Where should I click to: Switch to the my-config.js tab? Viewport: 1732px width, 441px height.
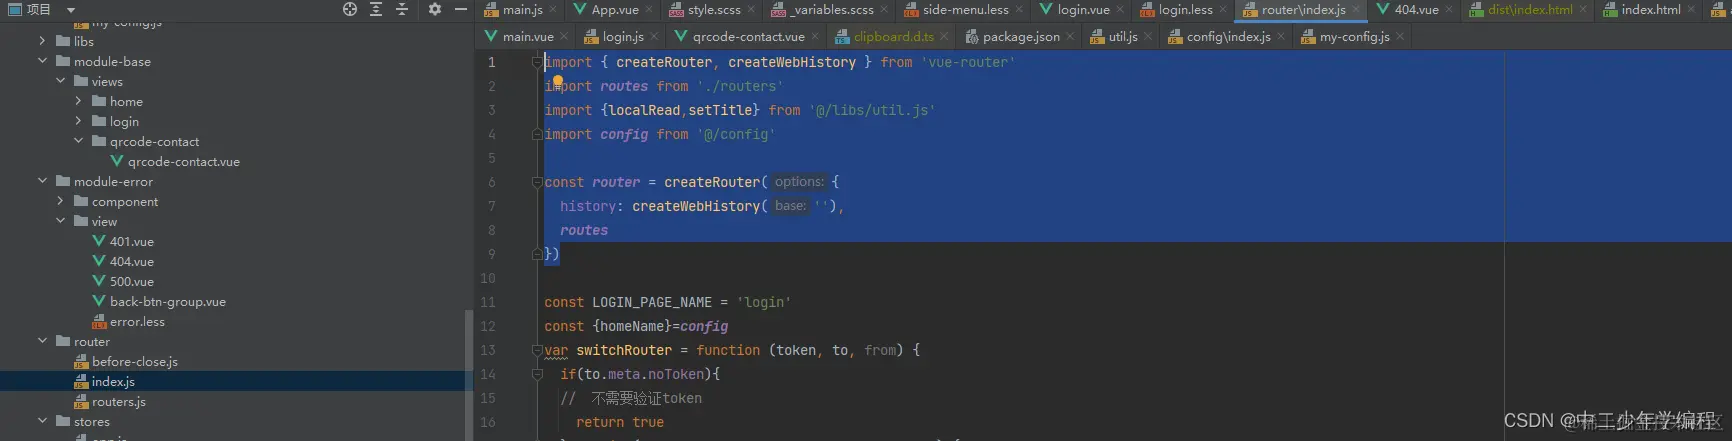tap(1355, 37)
